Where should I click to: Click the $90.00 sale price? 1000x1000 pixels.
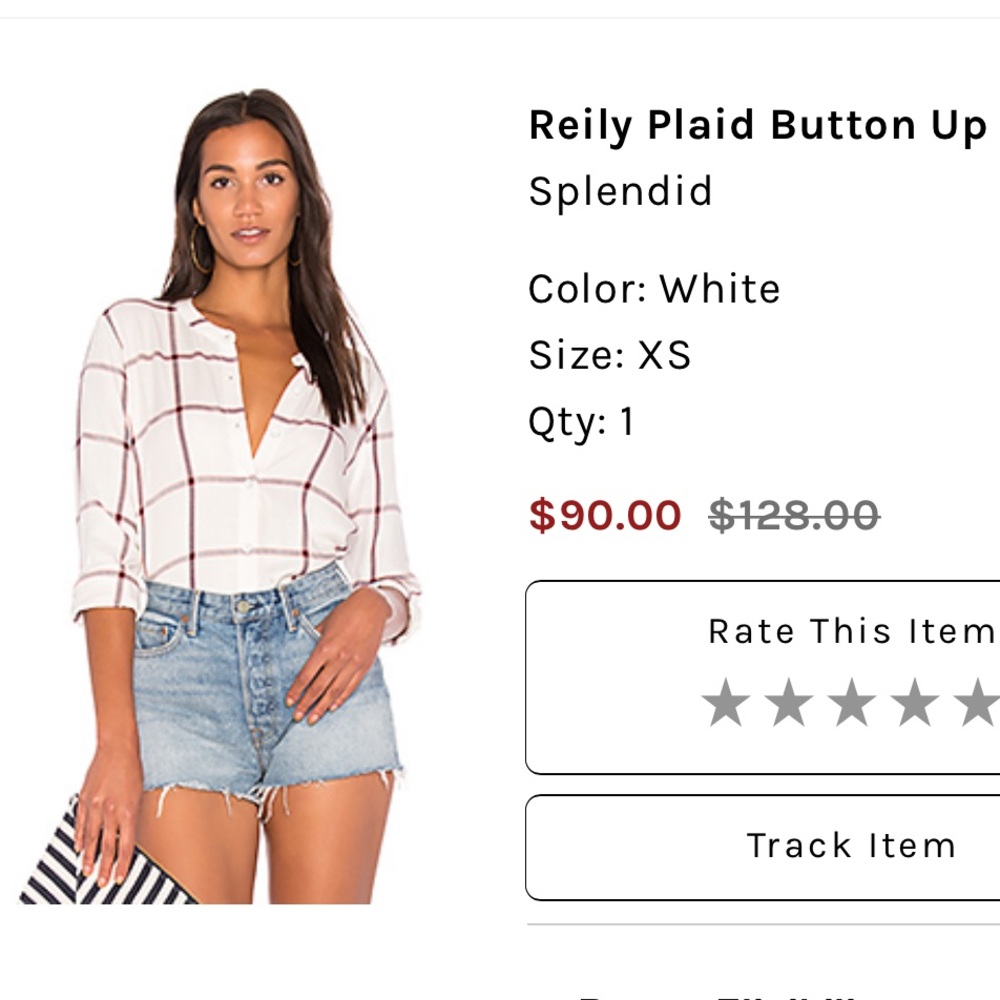click(604, 516)
